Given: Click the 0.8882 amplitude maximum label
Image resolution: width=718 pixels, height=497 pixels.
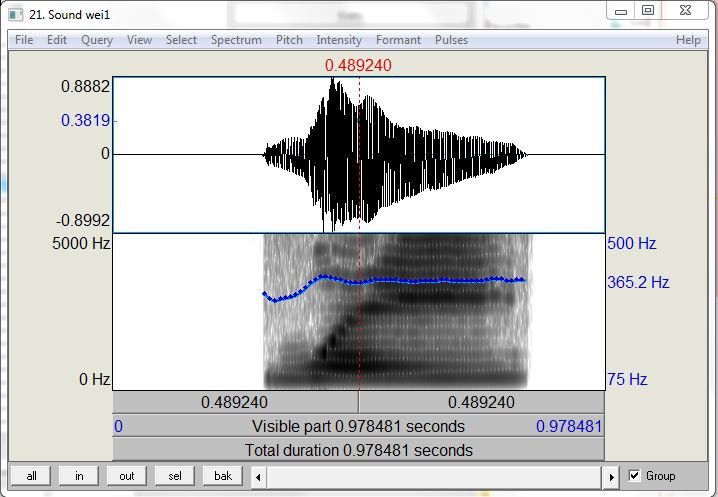Looking at the screenshot, I should [86, 86].
